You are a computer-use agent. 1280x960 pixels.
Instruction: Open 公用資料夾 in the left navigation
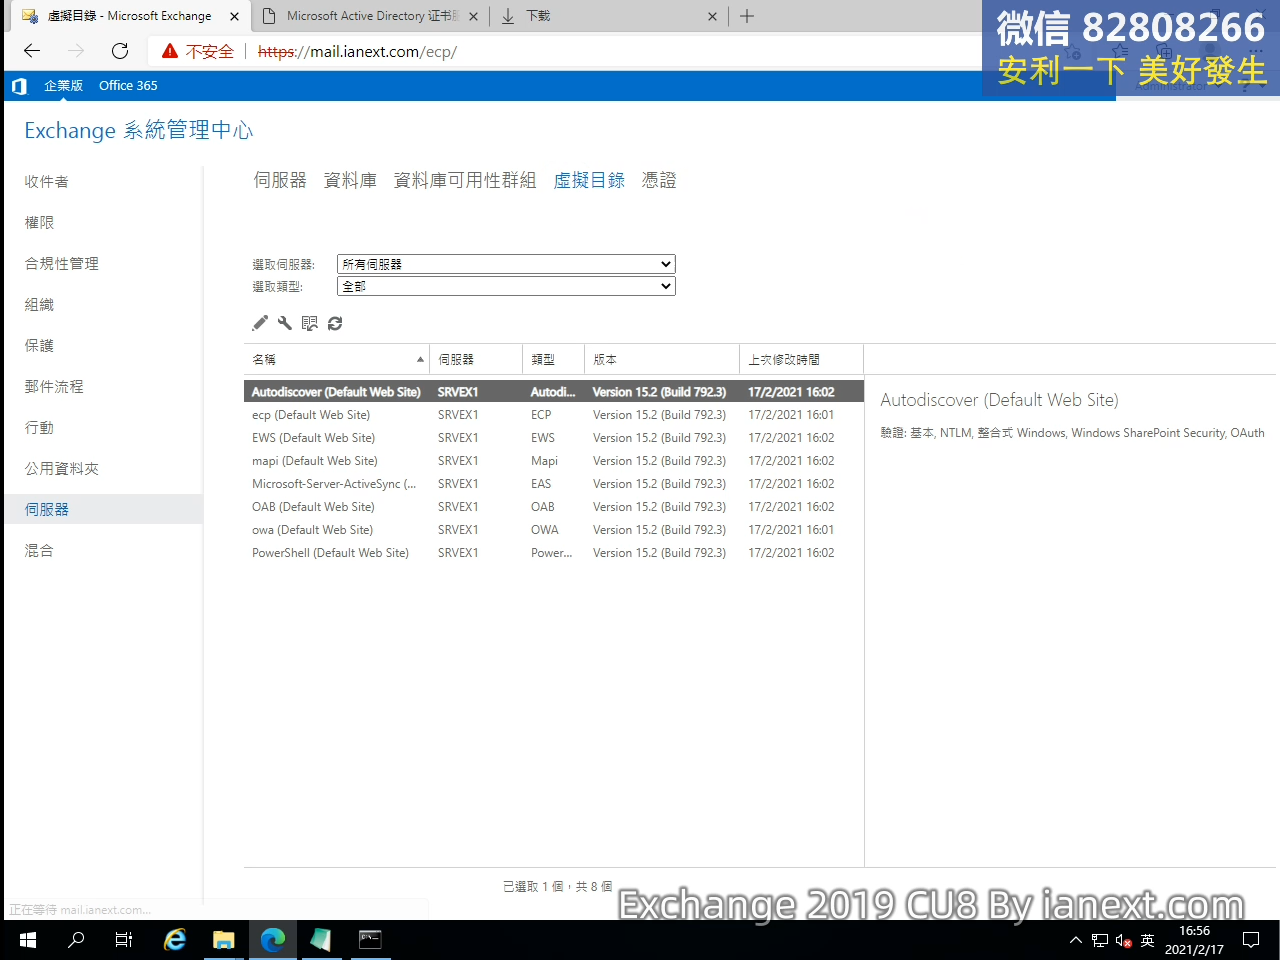click(x=61, y=468)
